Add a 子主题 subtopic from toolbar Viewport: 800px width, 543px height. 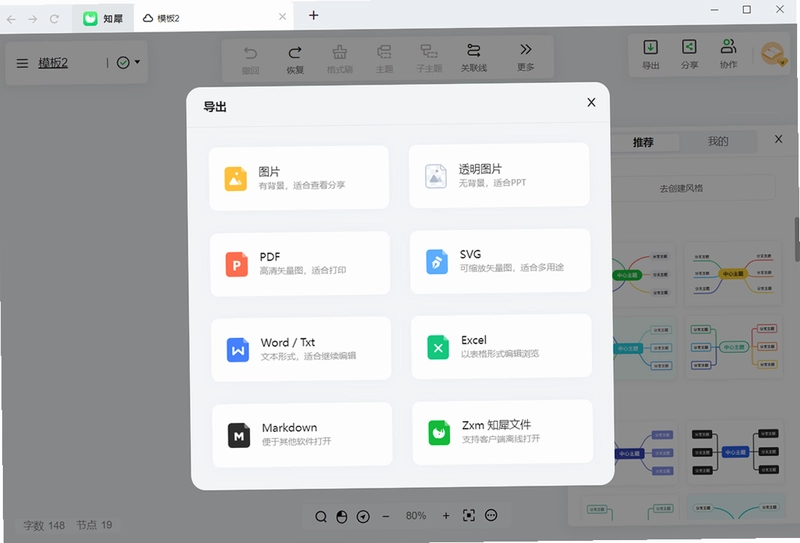[x=429, y=58]
